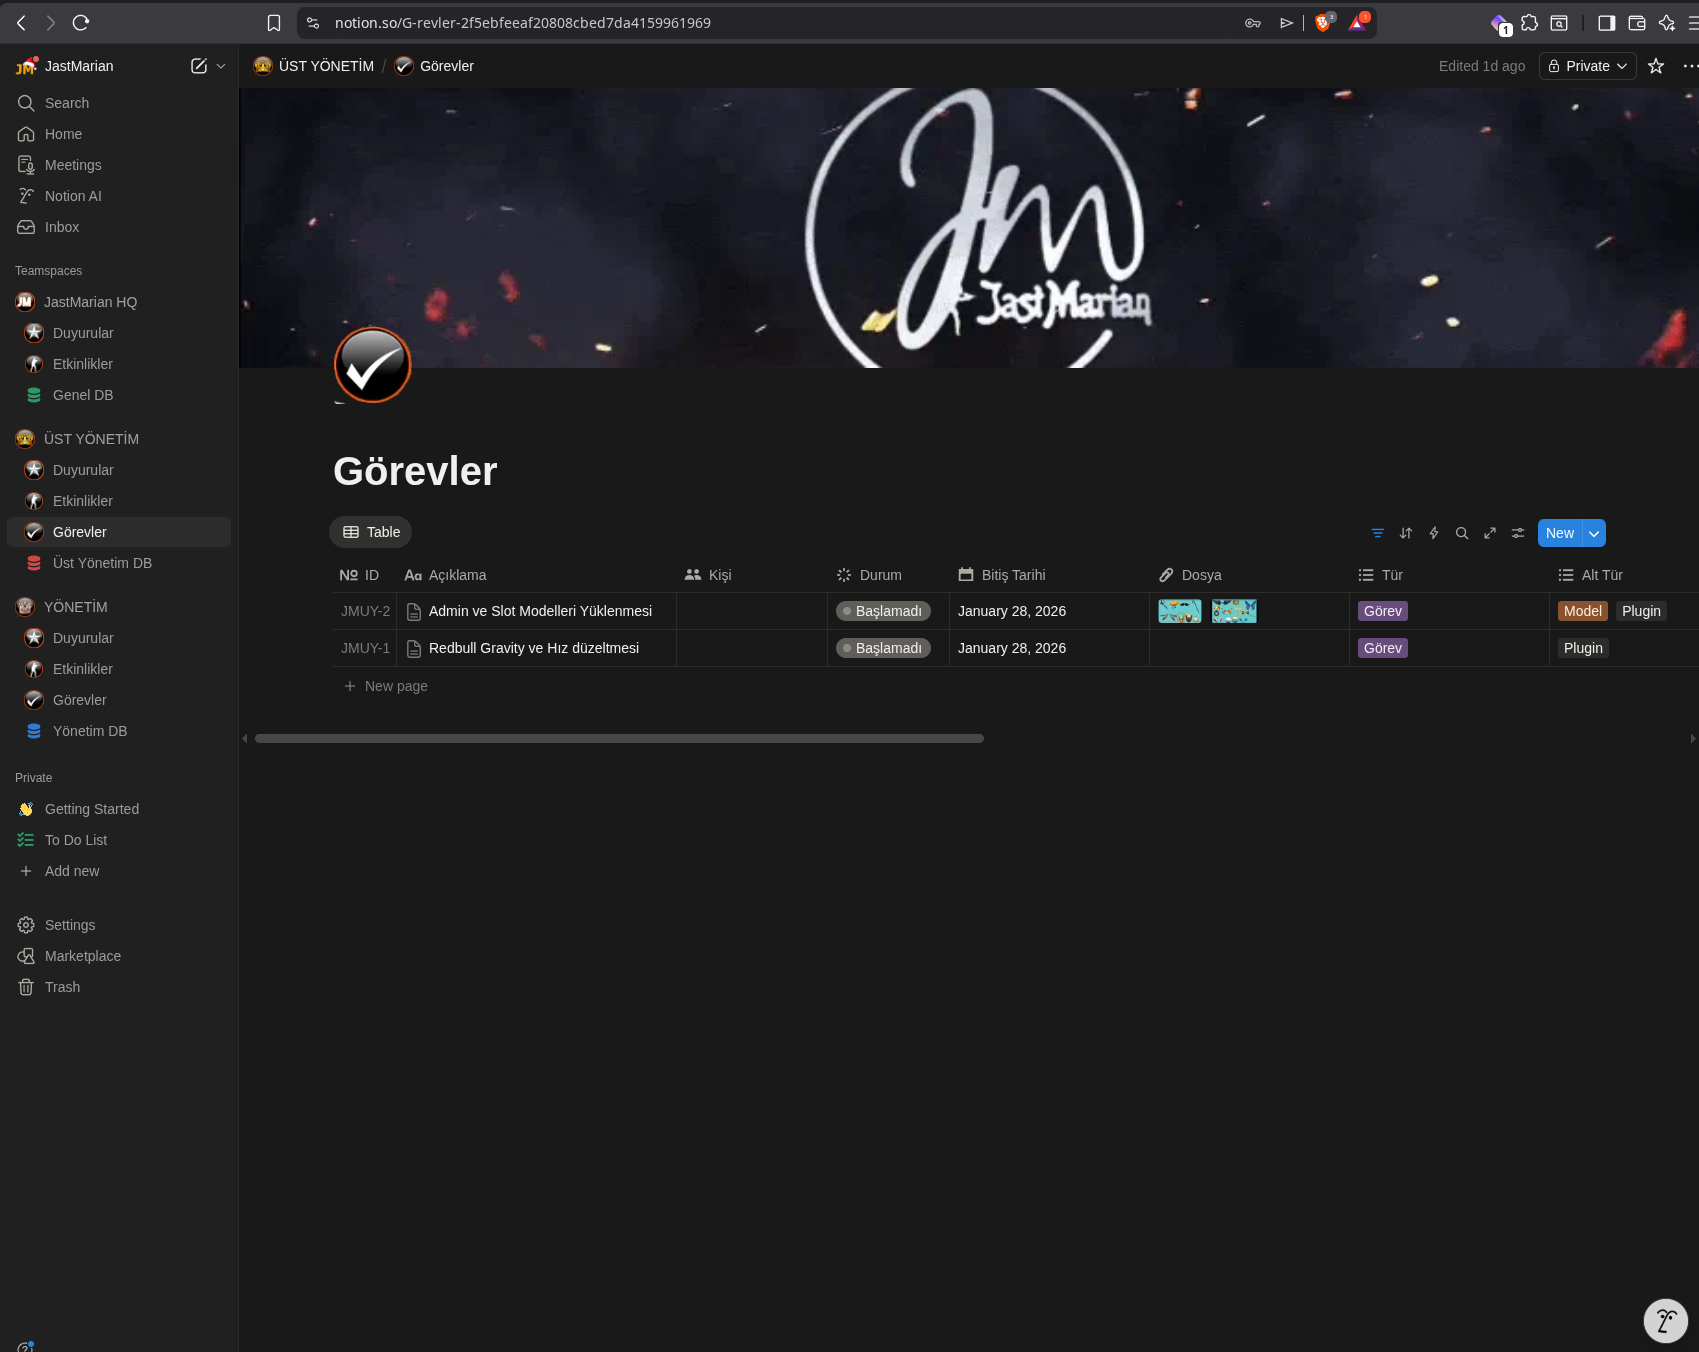Image resolution: width=1699 pixels, height=1352 pixels.
Task: Open Settings in the sidebar
Action: pos(119,925)
